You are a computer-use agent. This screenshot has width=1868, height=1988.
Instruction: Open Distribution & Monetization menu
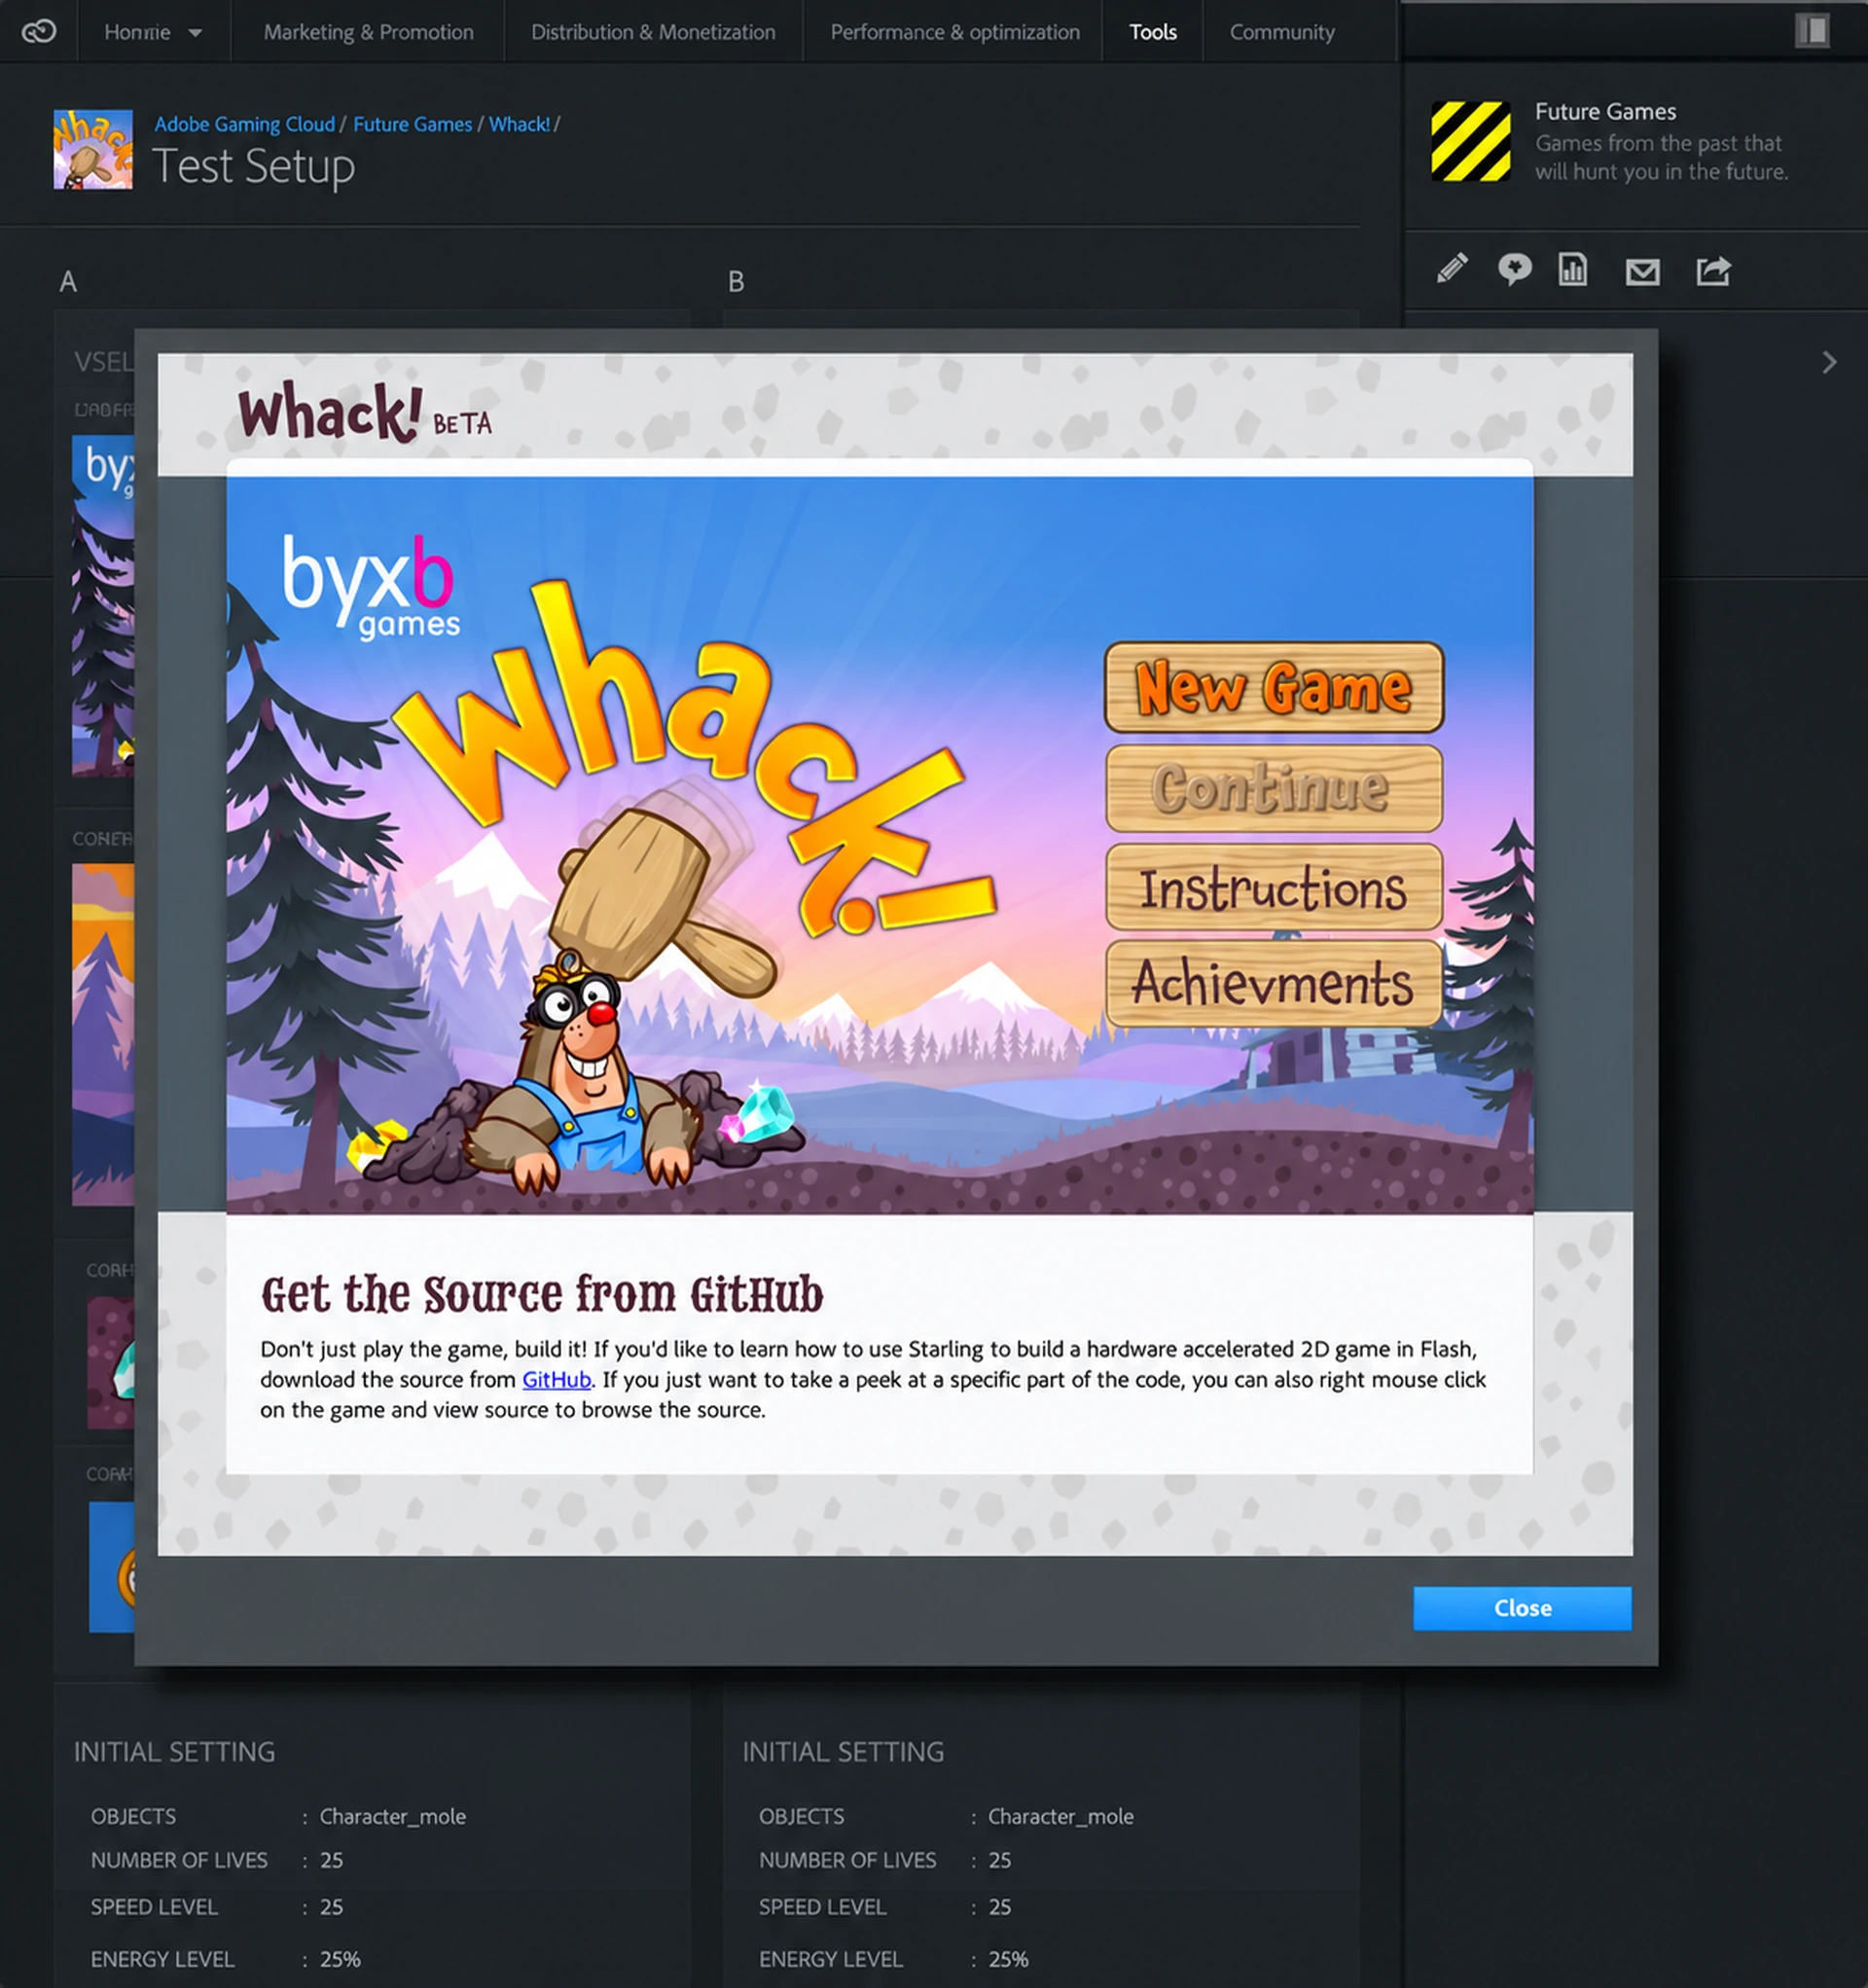(x=653, y=32)
